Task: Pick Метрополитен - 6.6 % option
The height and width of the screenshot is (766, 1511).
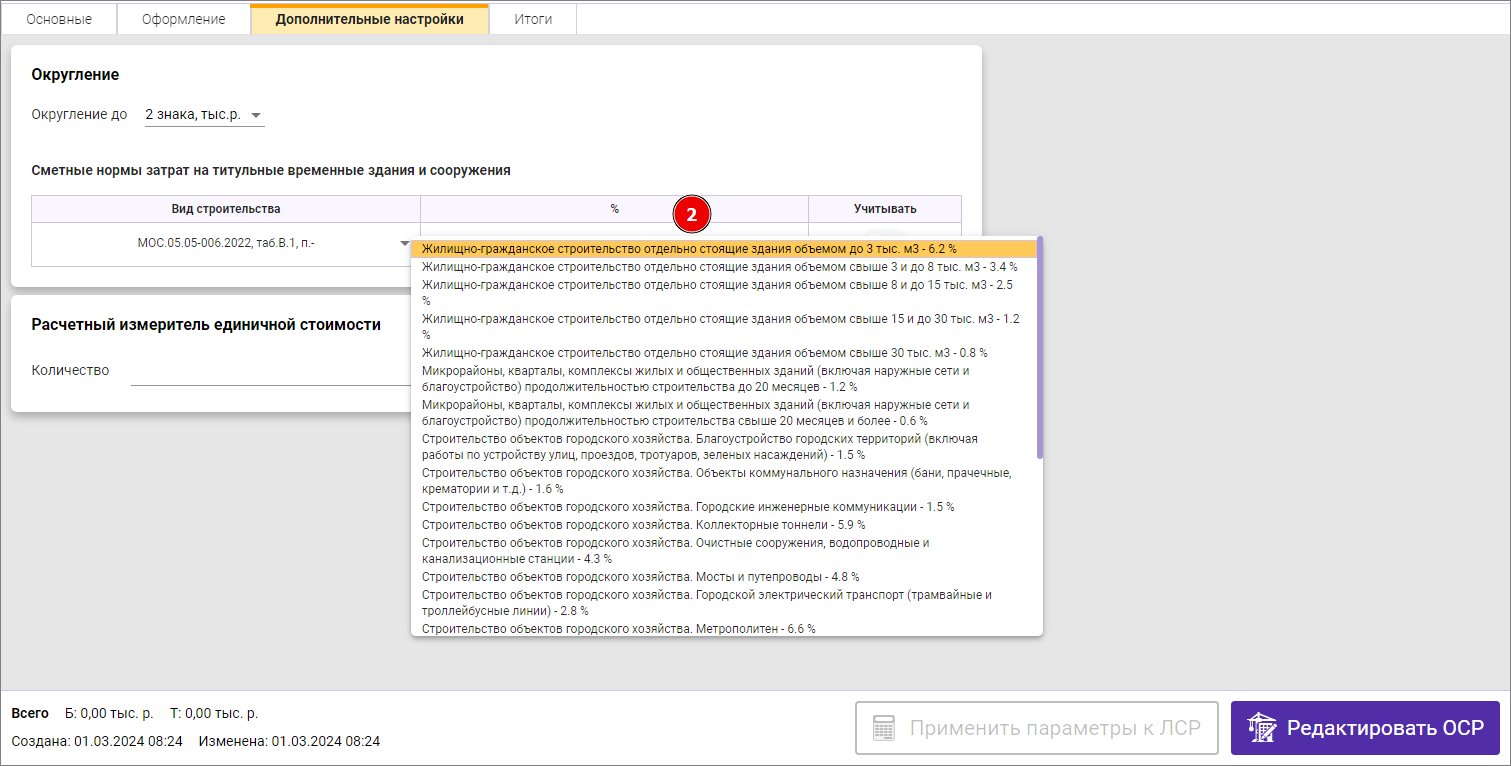Action: 618,629
